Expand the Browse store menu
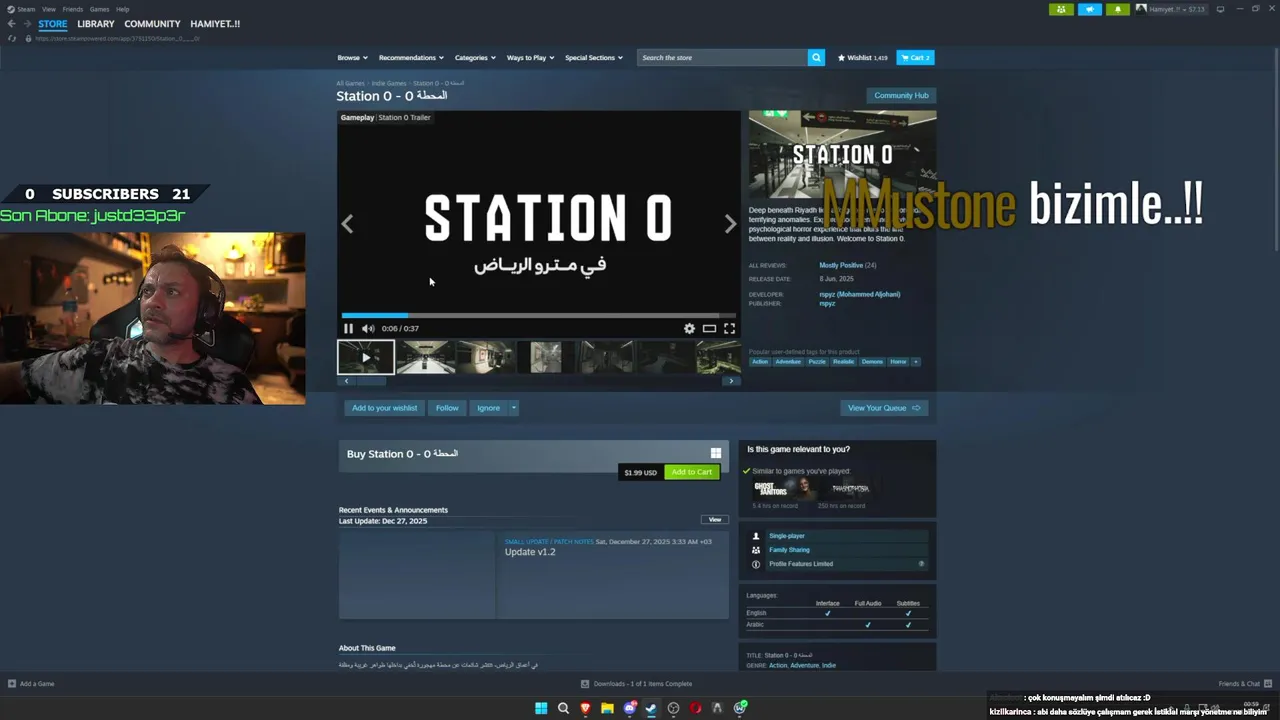 pos(352,57)
